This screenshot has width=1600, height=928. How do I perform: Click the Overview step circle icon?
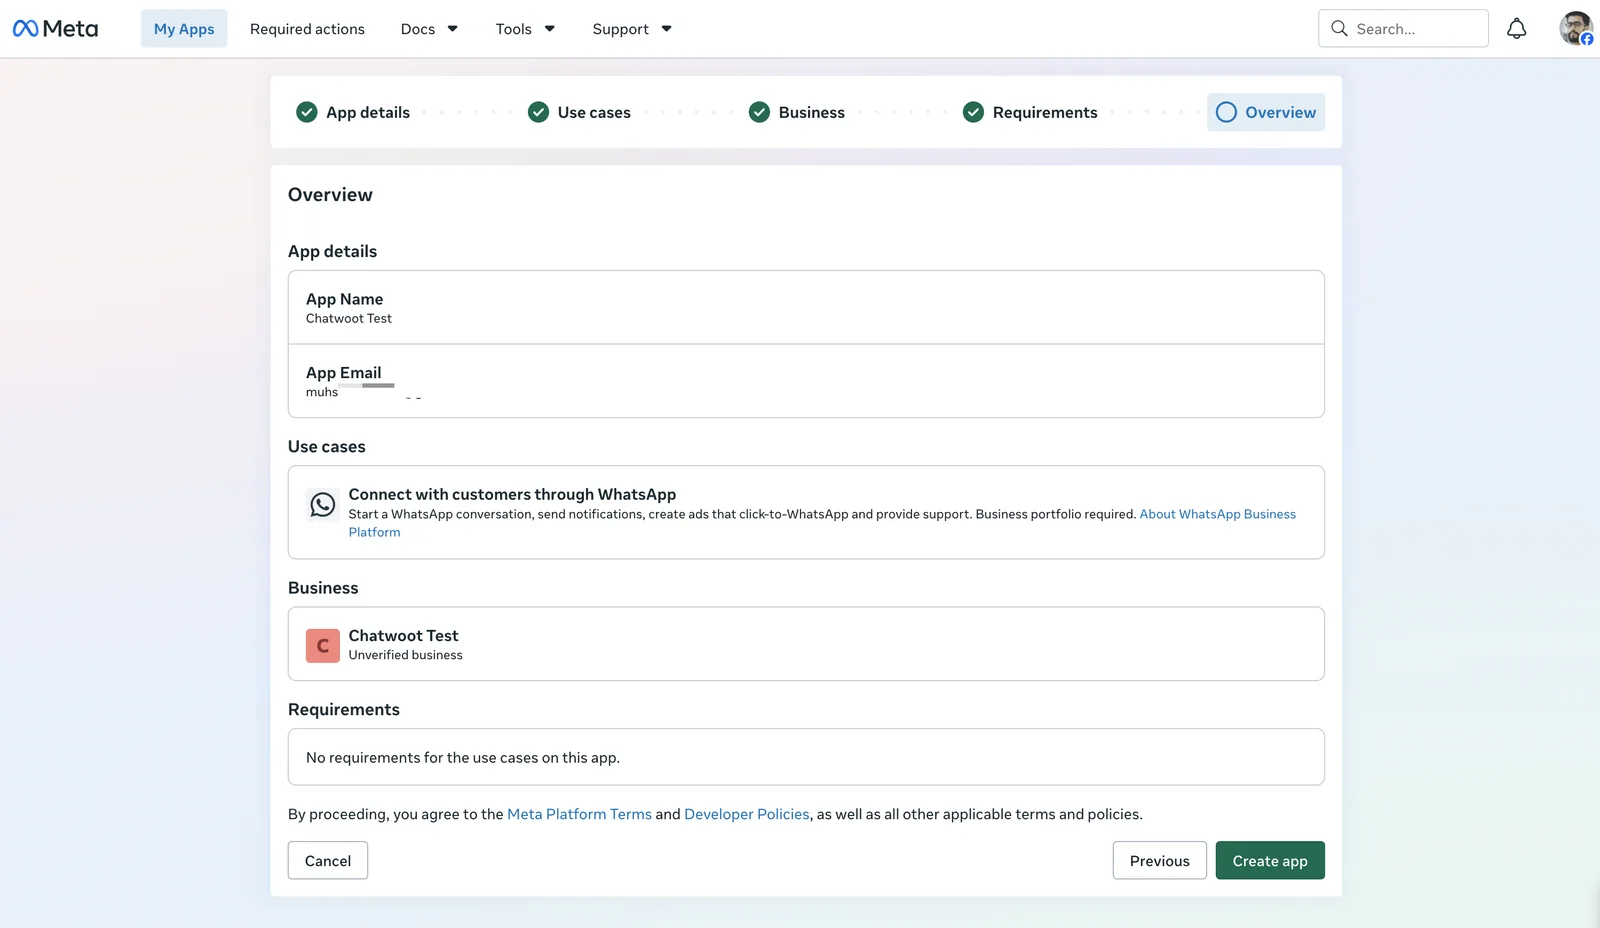(1226, 112)
